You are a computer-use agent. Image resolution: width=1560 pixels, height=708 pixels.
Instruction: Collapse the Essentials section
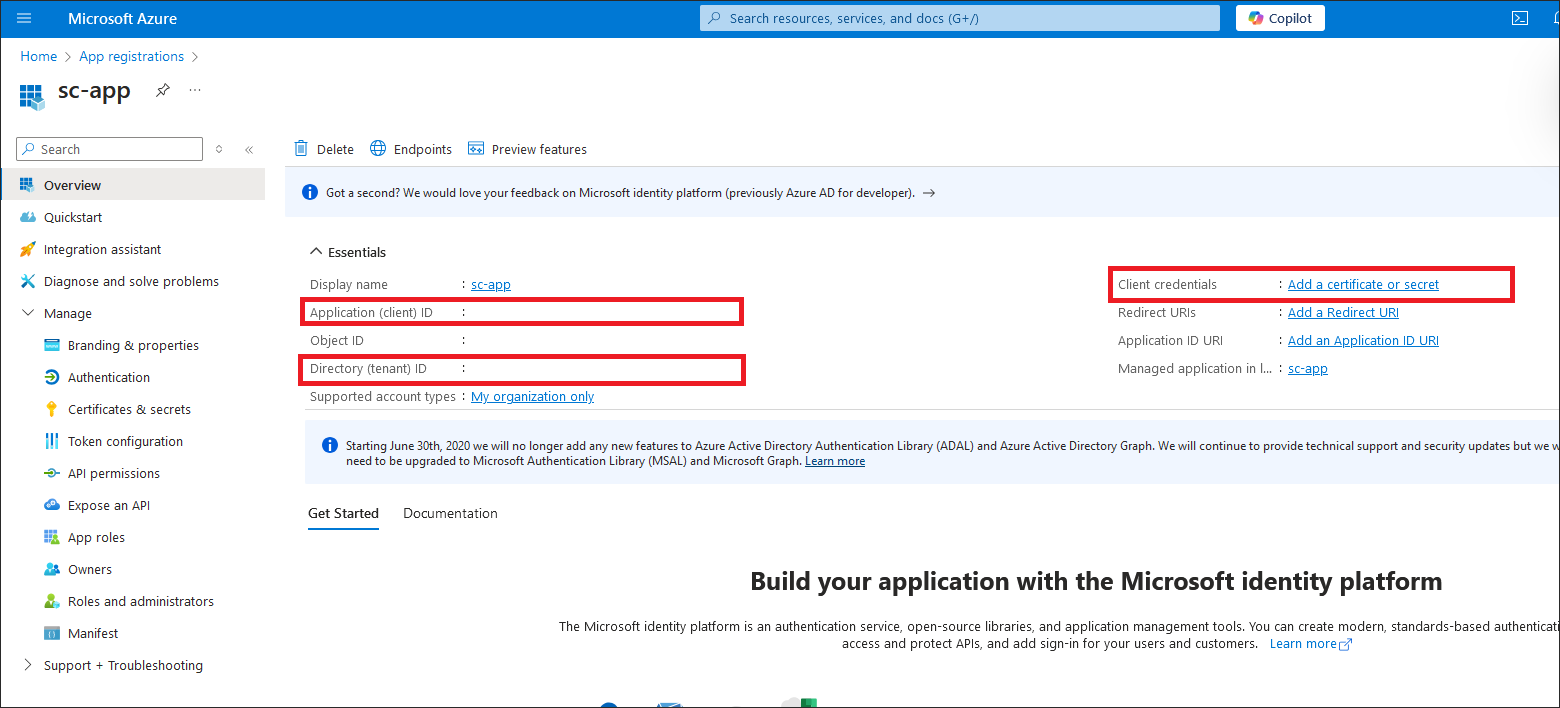(x=316, y=252)
